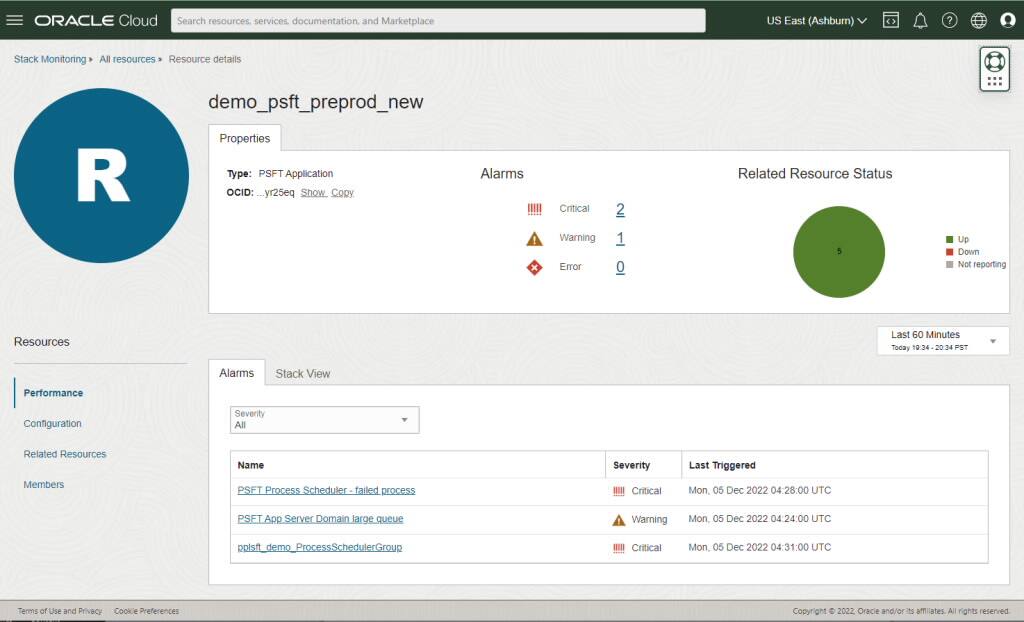1024x622 pixels.
Task: Select the Properties tab
Action: pyautogui.click(x=245, y=138)
